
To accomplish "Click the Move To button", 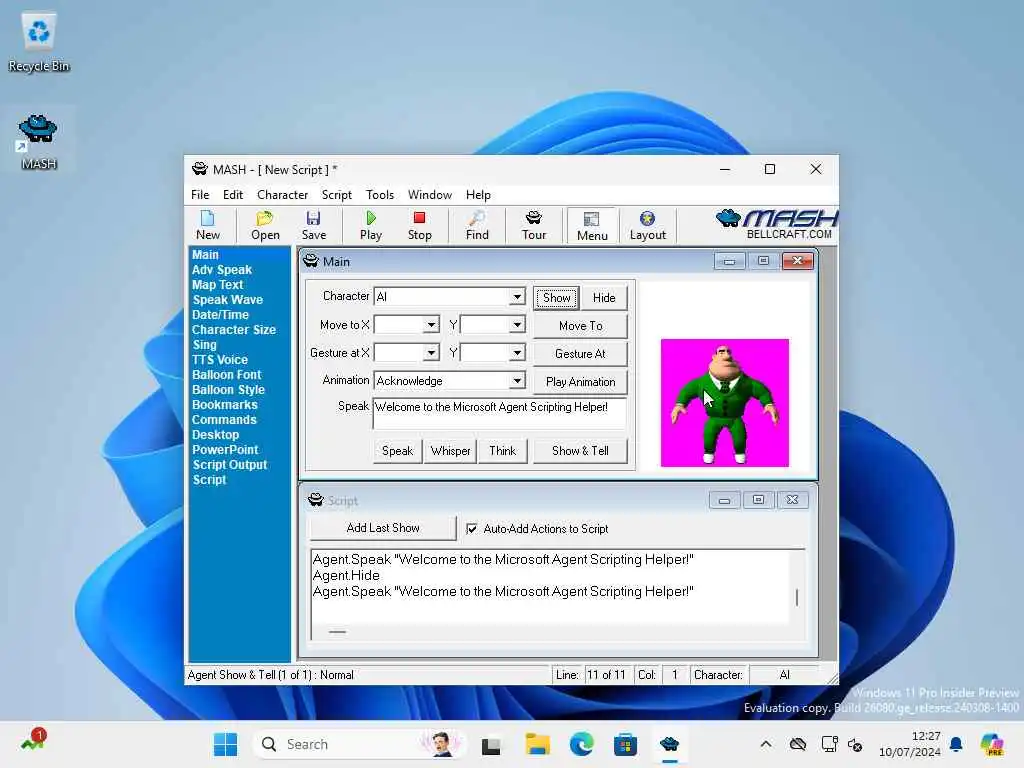I will 580,326.
